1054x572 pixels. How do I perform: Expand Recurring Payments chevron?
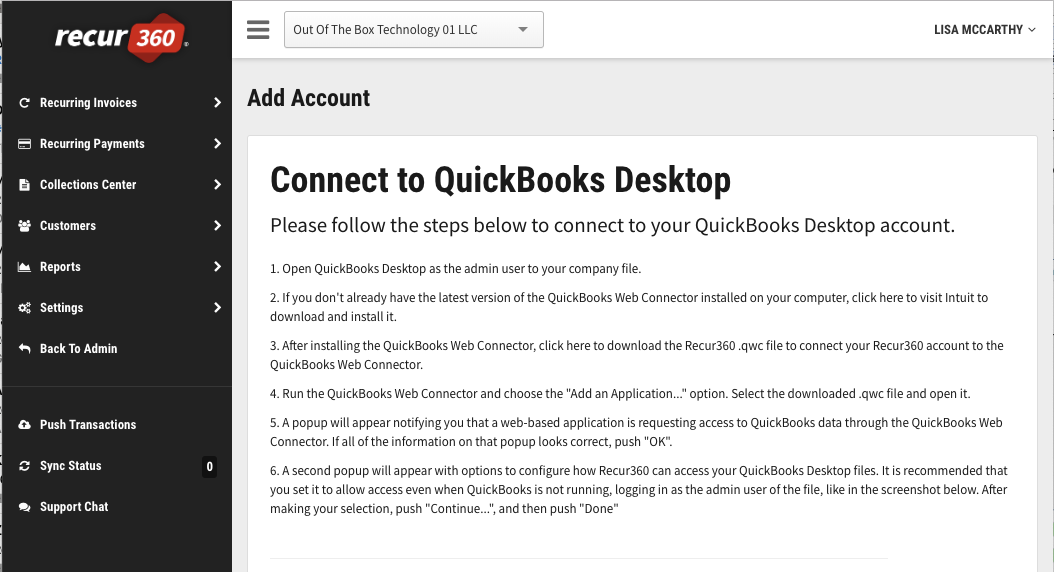tap(217, 144)
